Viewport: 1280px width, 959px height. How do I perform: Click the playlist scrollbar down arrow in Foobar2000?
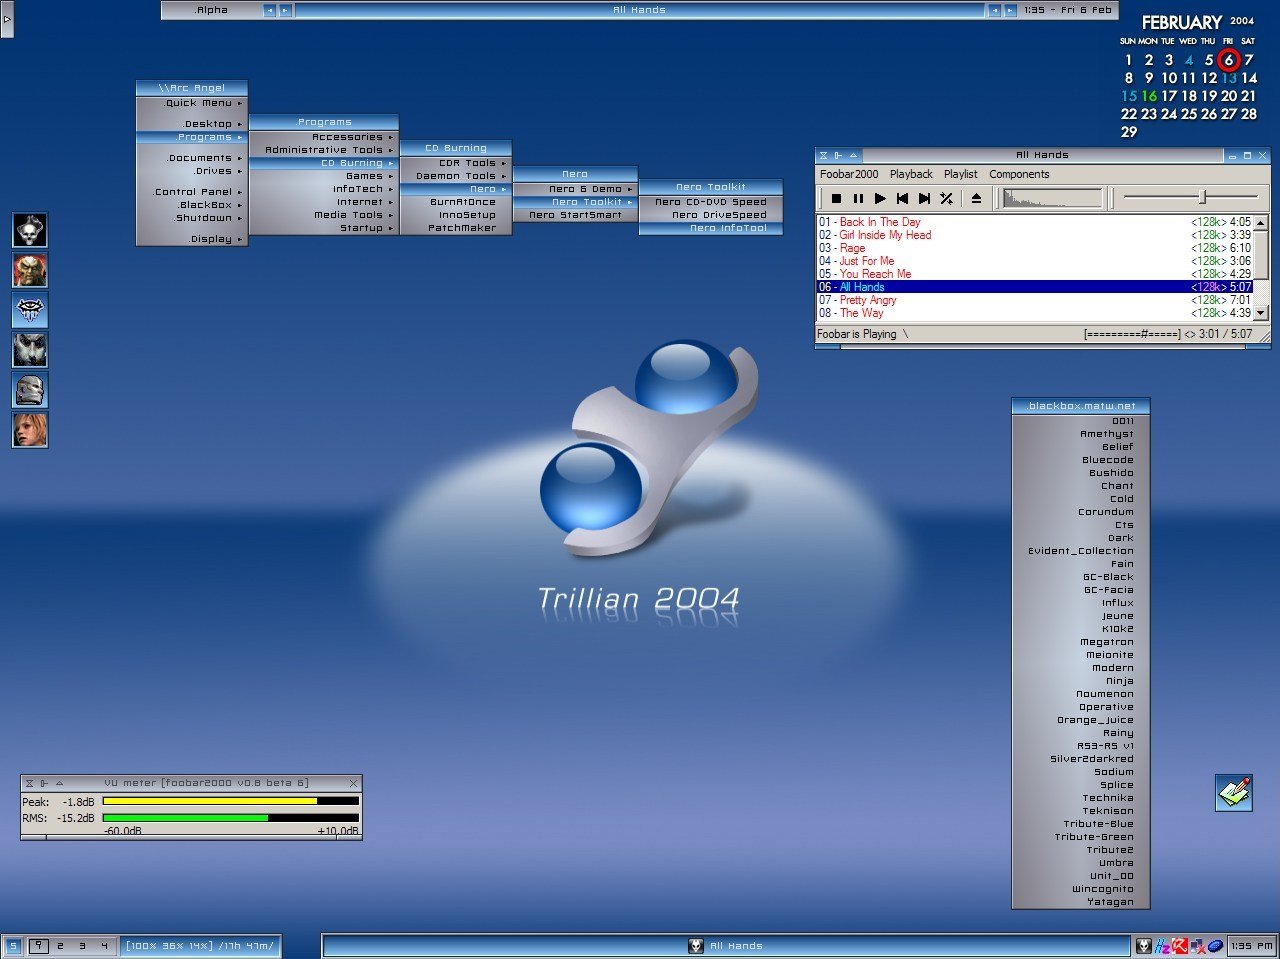[1261, 313]
